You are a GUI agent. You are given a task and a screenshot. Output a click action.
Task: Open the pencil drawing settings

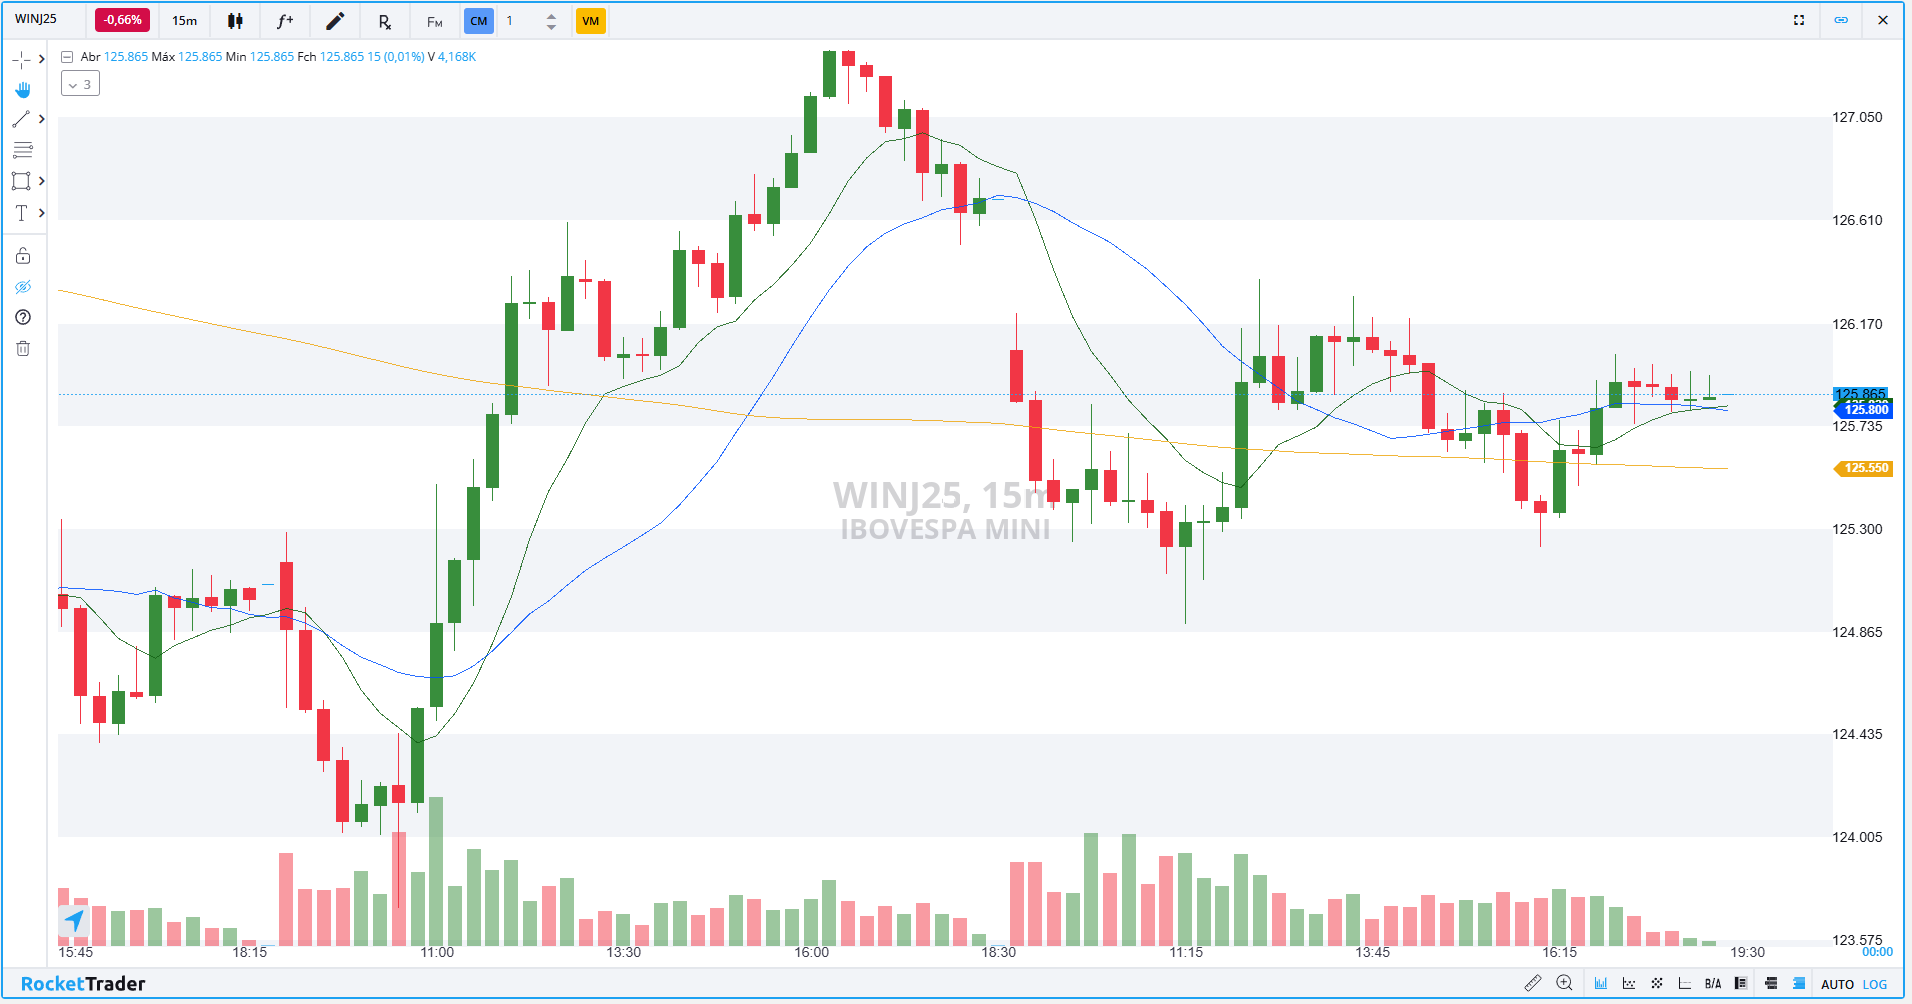335,21
